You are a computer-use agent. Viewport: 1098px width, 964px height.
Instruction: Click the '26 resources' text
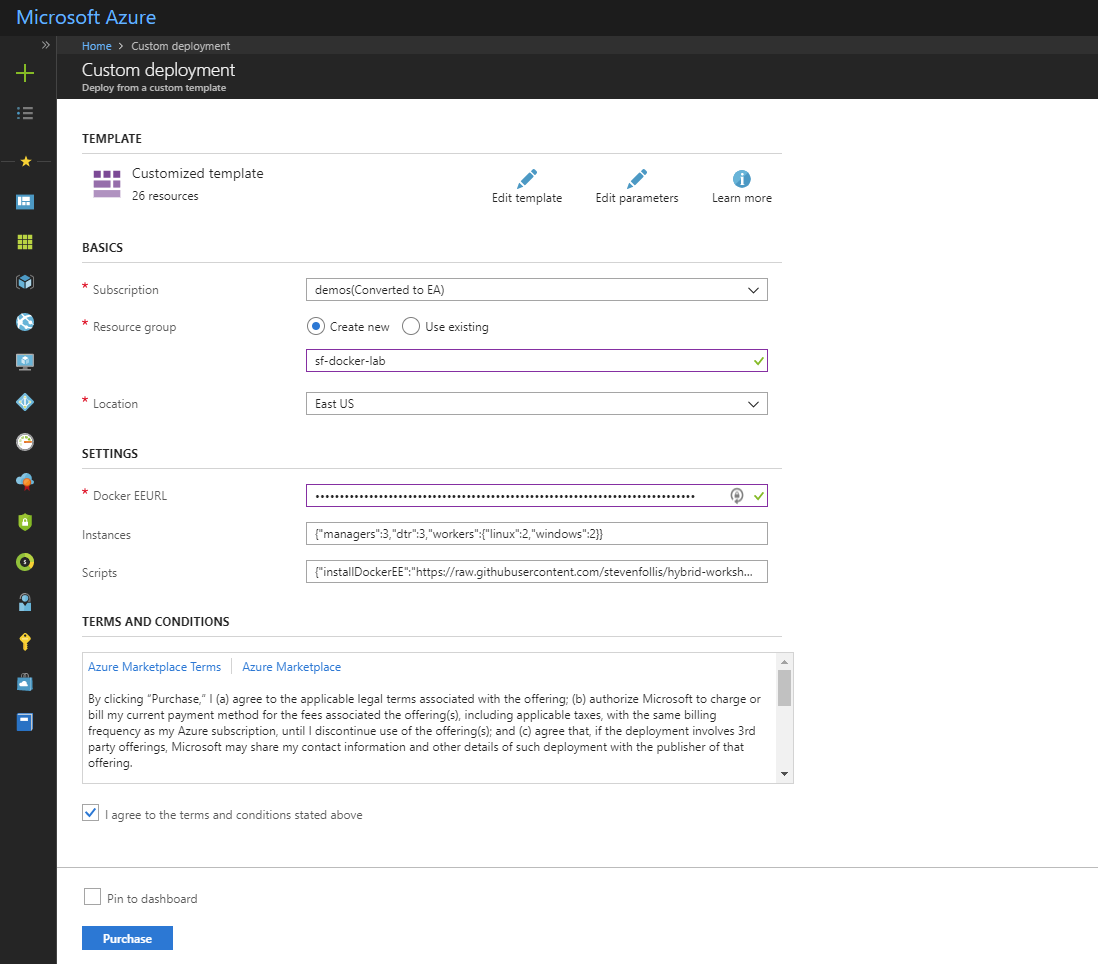tap(165, 196)
